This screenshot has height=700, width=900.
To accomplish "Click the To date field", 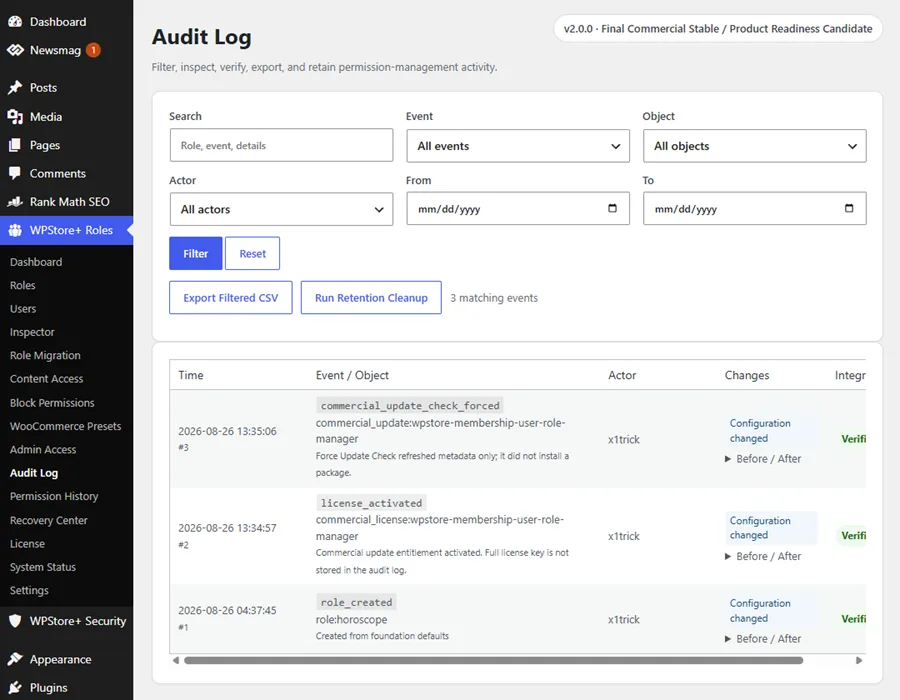I will [754, 209].
